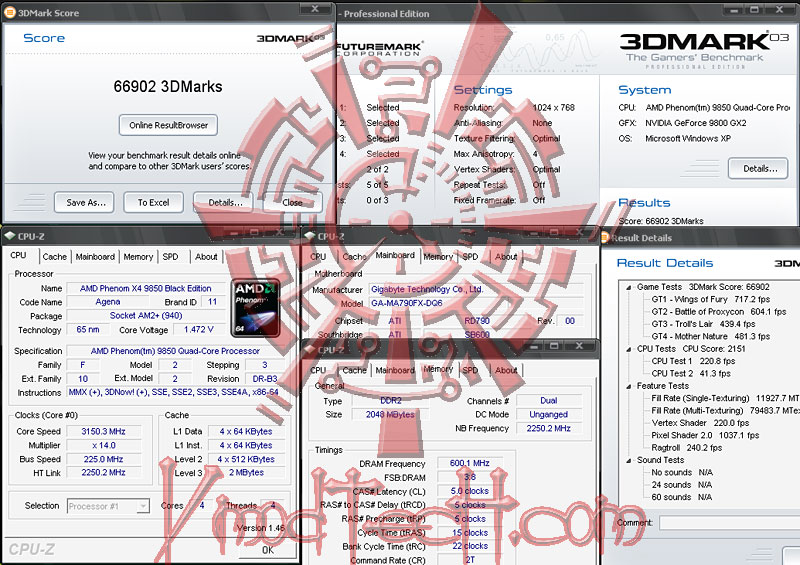Open Processor #1 selection dropdown

tap(108, 506)
